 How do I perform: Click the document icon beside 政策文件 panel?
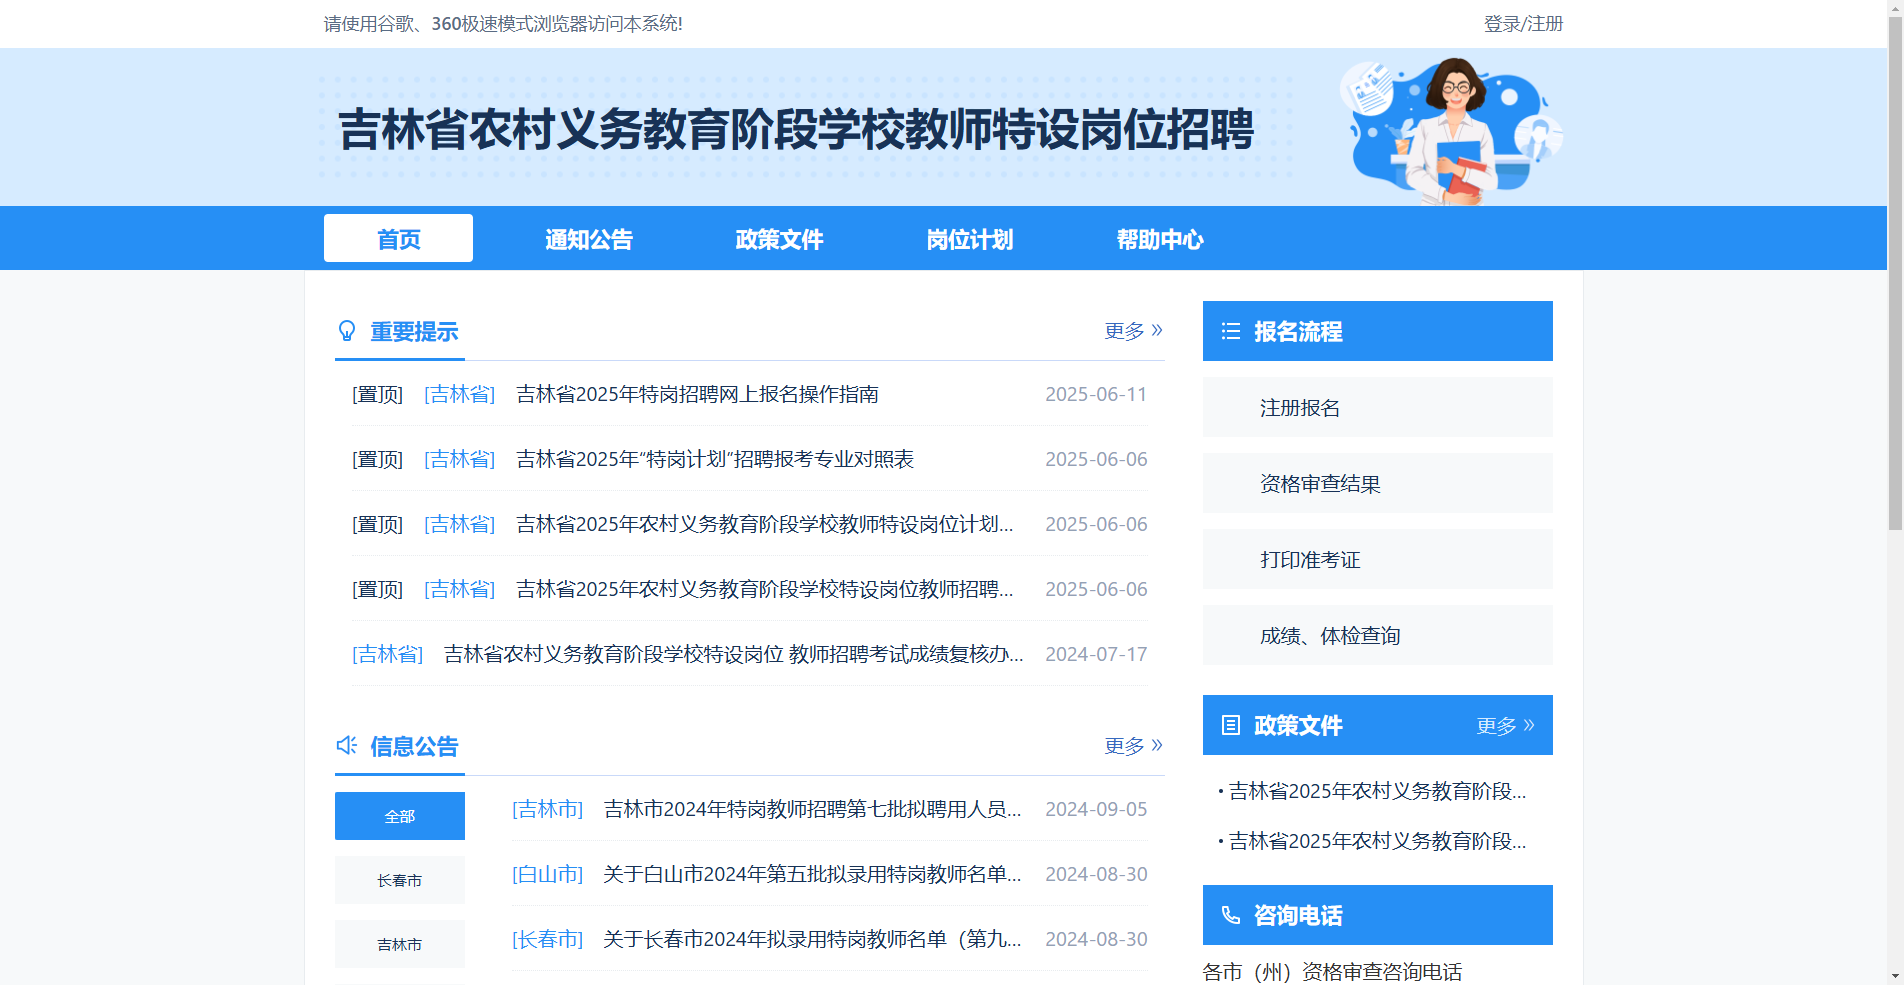pos(1230,725)
